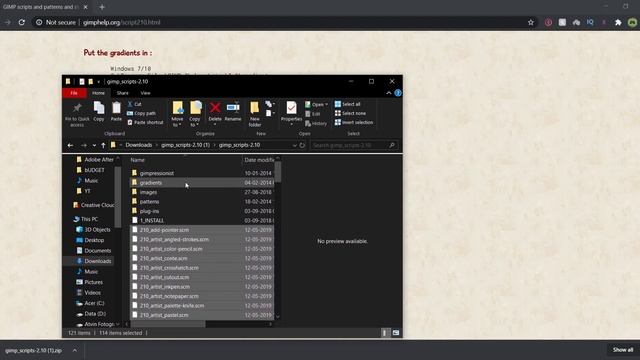Click the History command in ribbon

click(316, 123)
